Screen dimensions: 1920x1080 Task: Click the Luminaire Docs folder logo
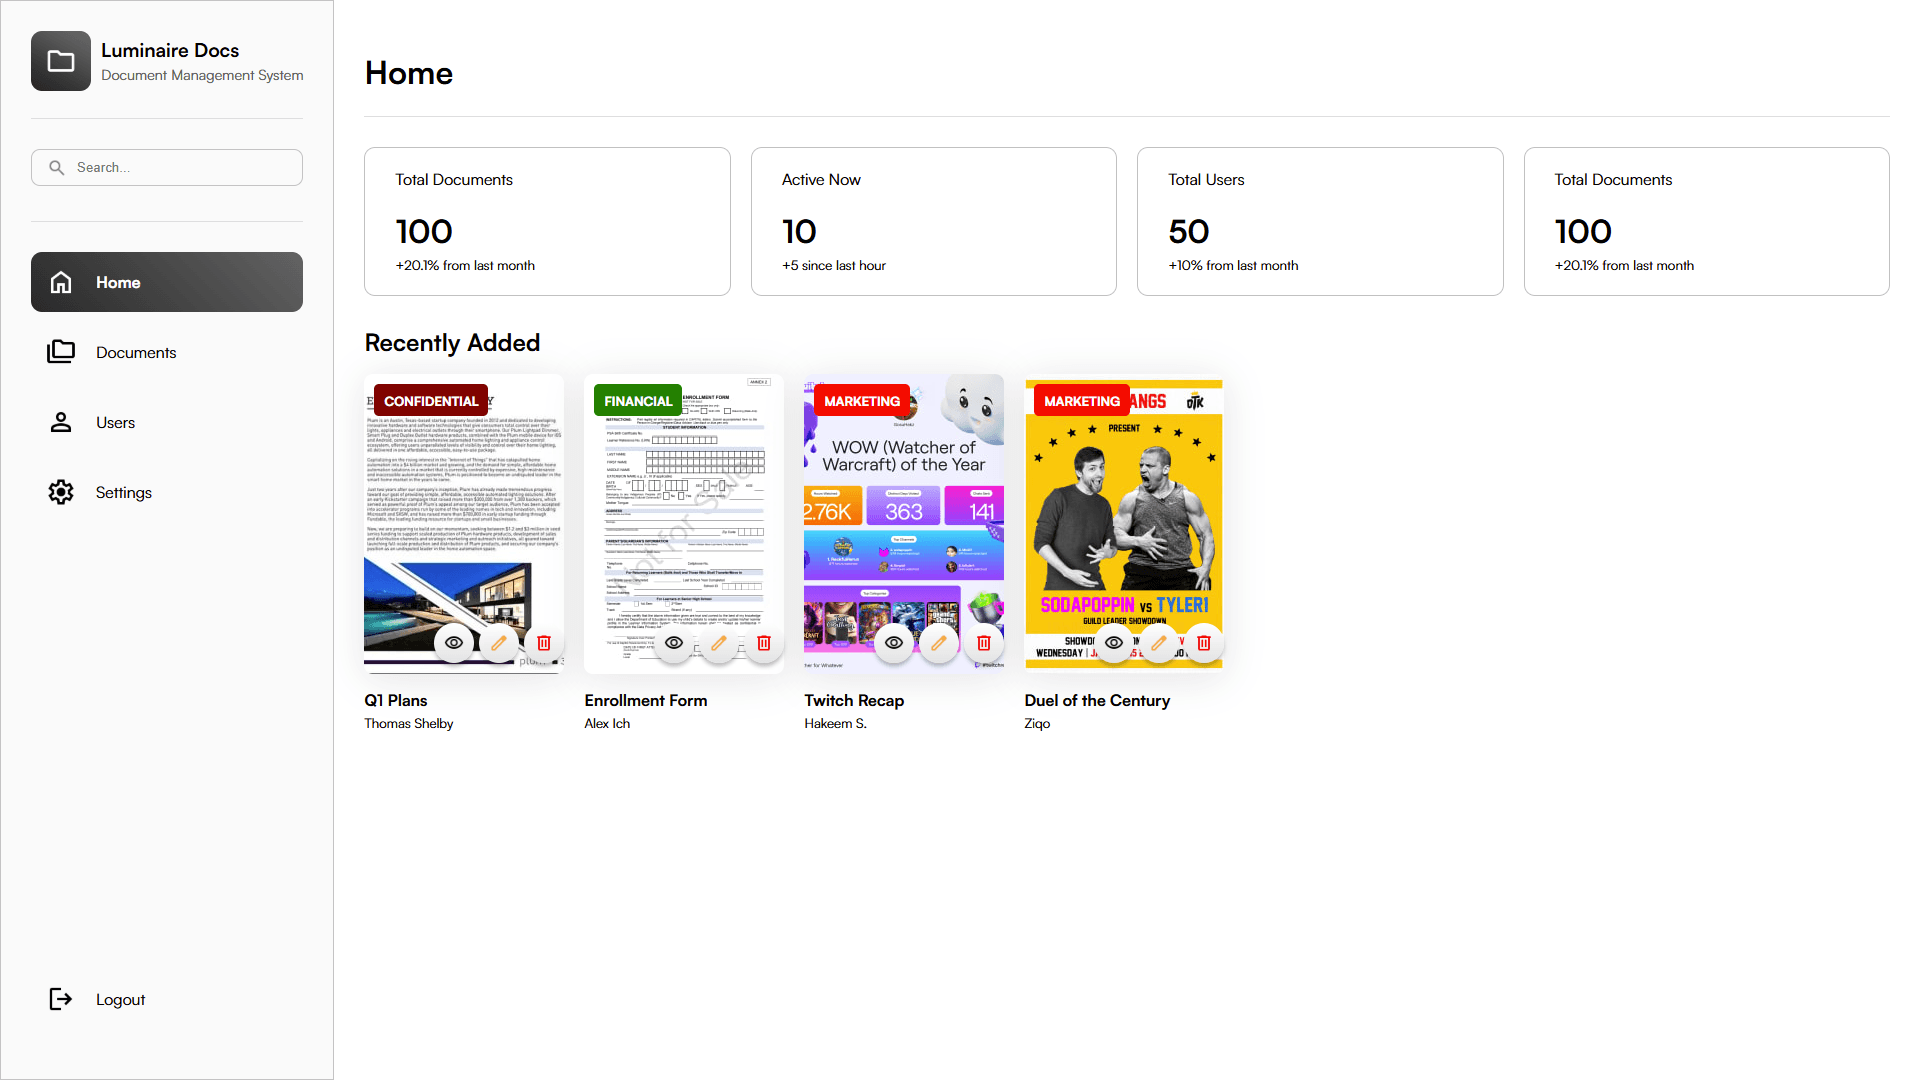pos(61,61)
